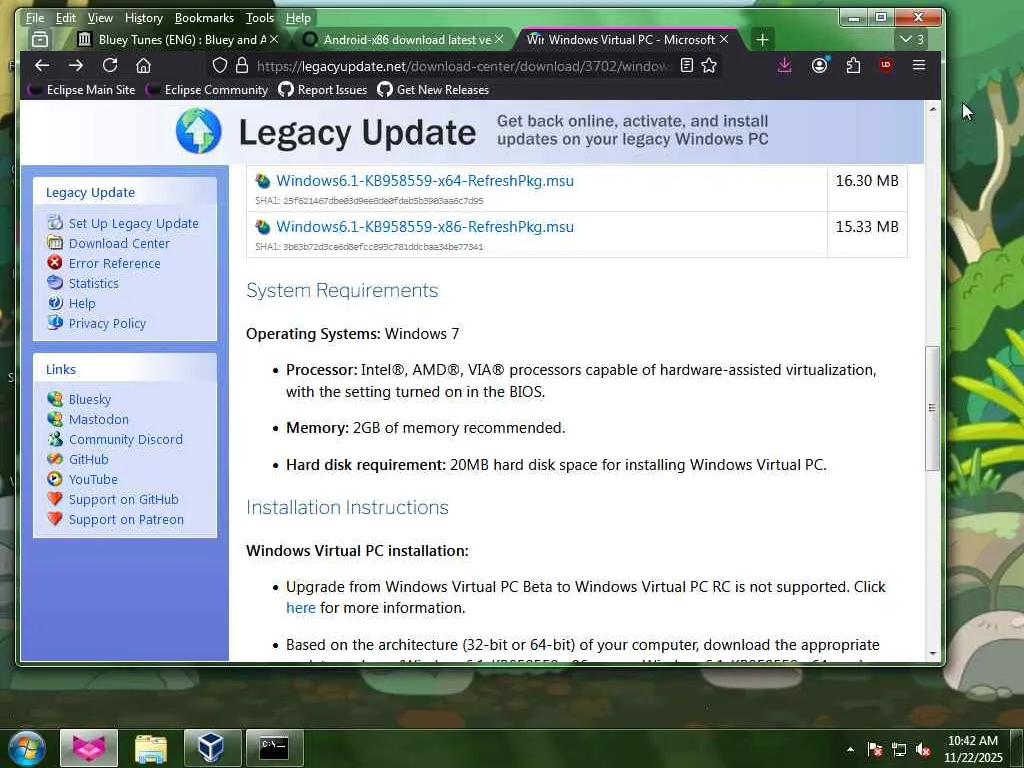Viewport: 1024px width, 768px height.
Task: Open the Bluesky link
Action: pos(89,400)
